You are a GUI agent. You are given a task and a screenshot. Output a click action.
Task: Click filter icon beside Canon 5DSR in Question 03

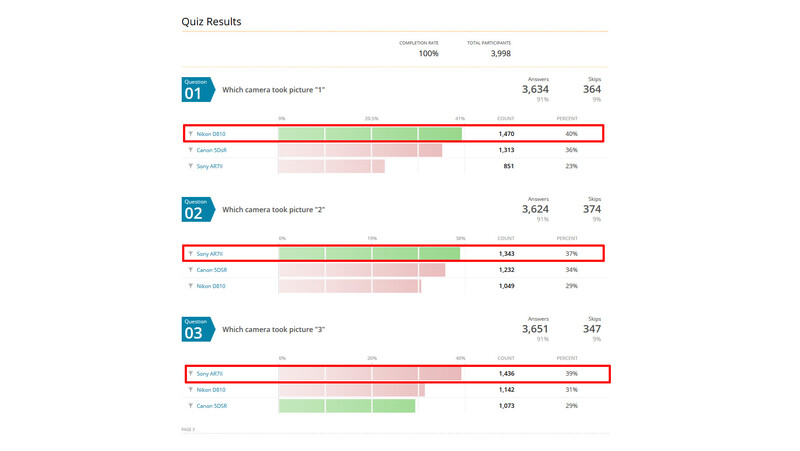point(190,406)
